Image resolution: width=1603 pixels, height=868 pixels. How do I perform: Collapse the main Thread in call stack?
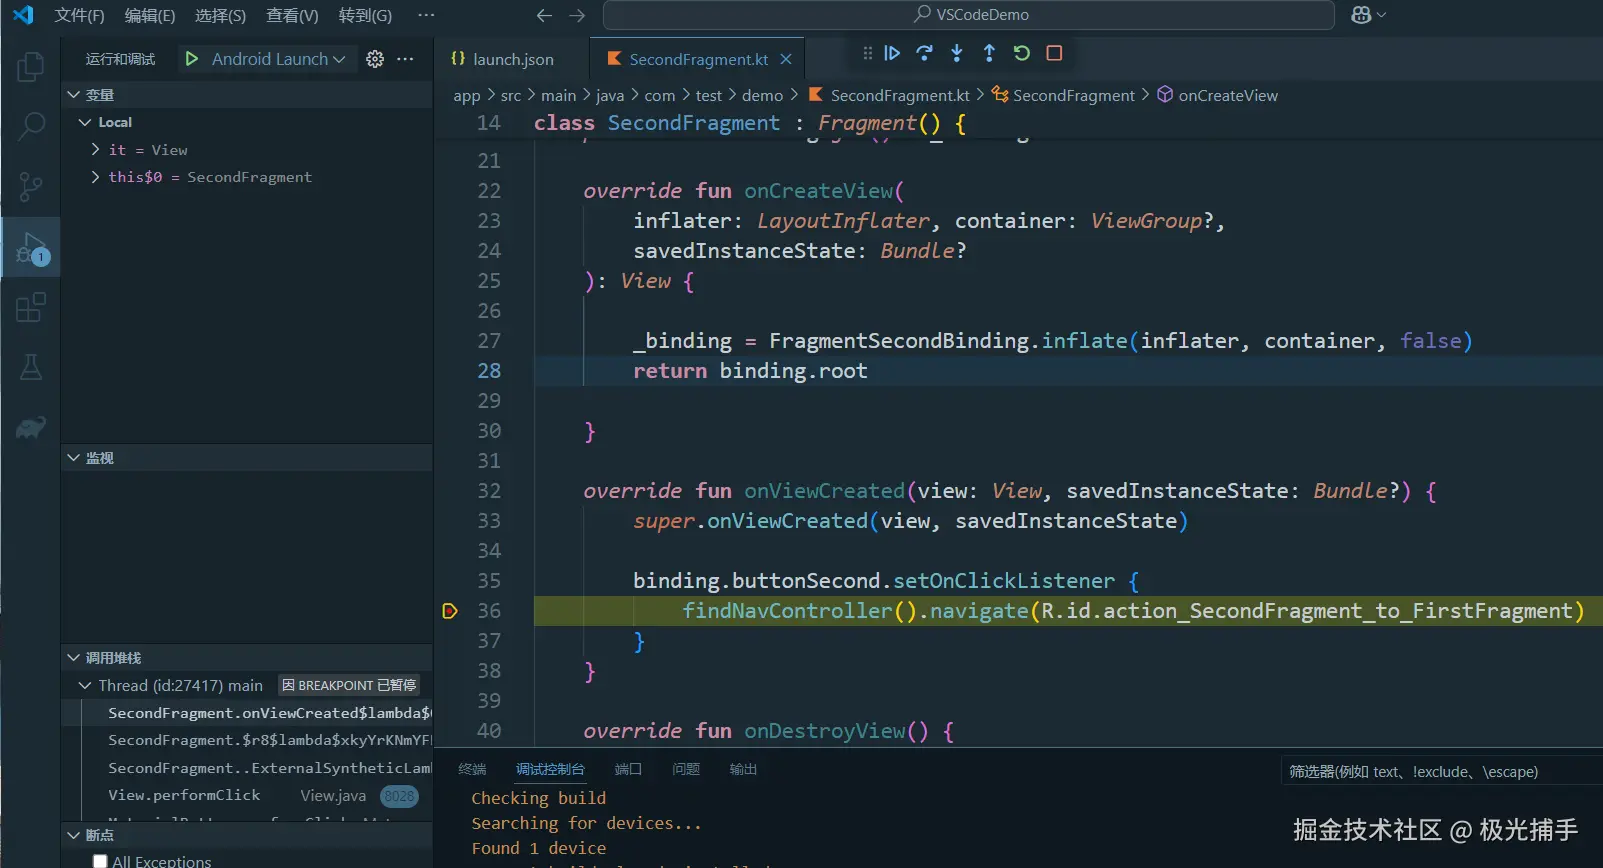click(85, 686)
